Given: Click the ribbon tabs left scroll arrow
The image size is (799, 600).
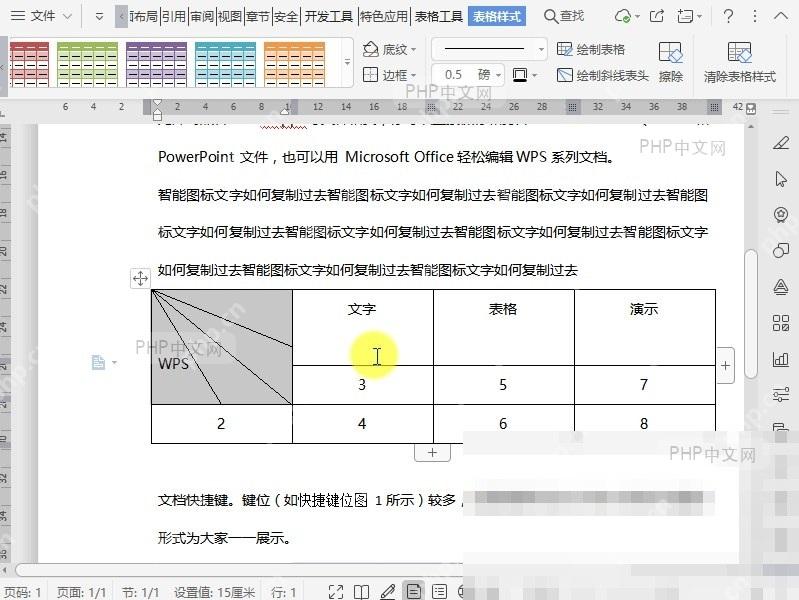Looking at the screenshot, I should click(x=121, y=17).
